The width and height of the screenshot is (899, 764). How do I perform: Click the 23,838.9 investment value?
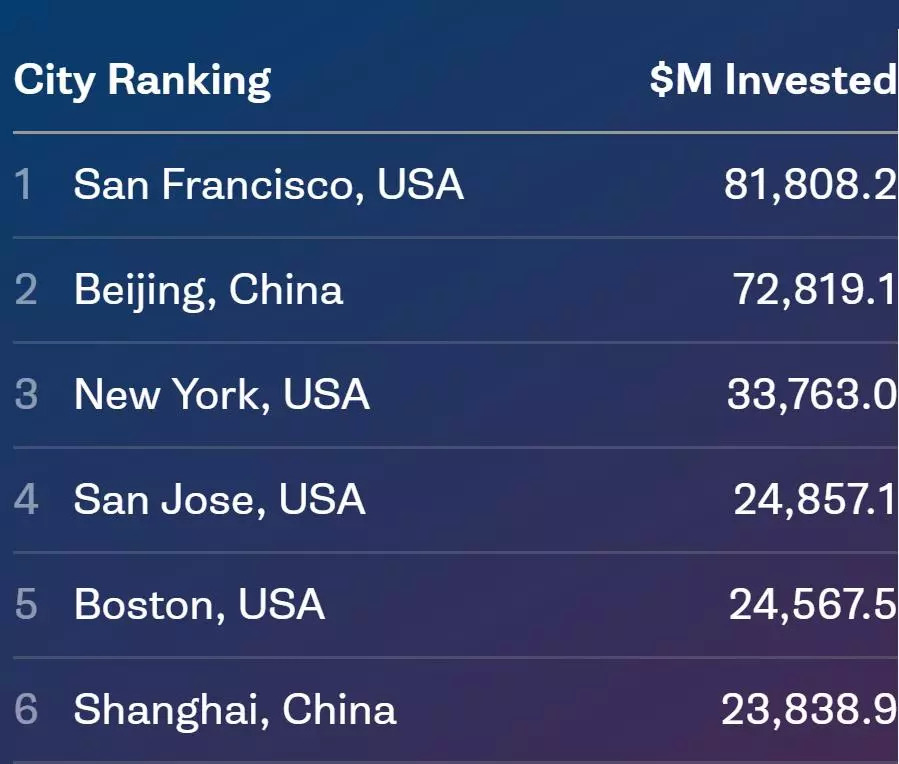click(x=809, y=710)
